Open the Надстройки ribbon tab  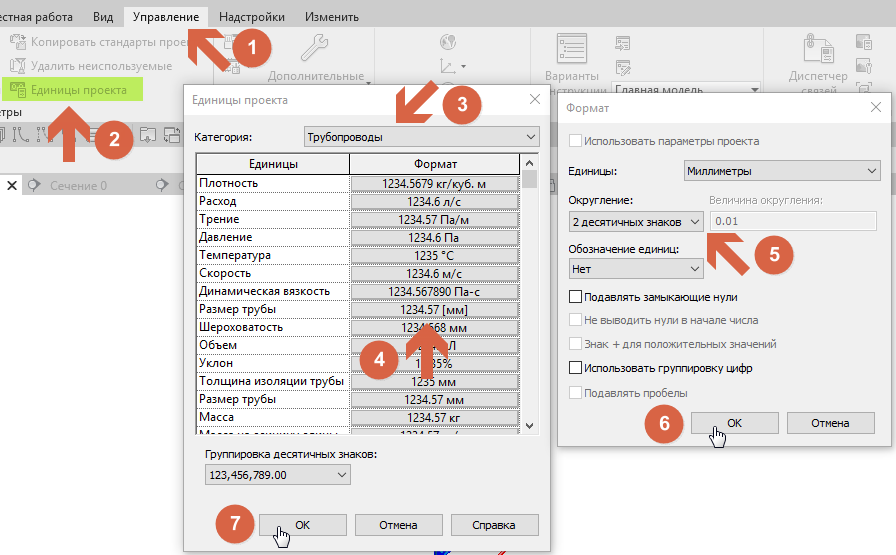(x=251, y=17)
